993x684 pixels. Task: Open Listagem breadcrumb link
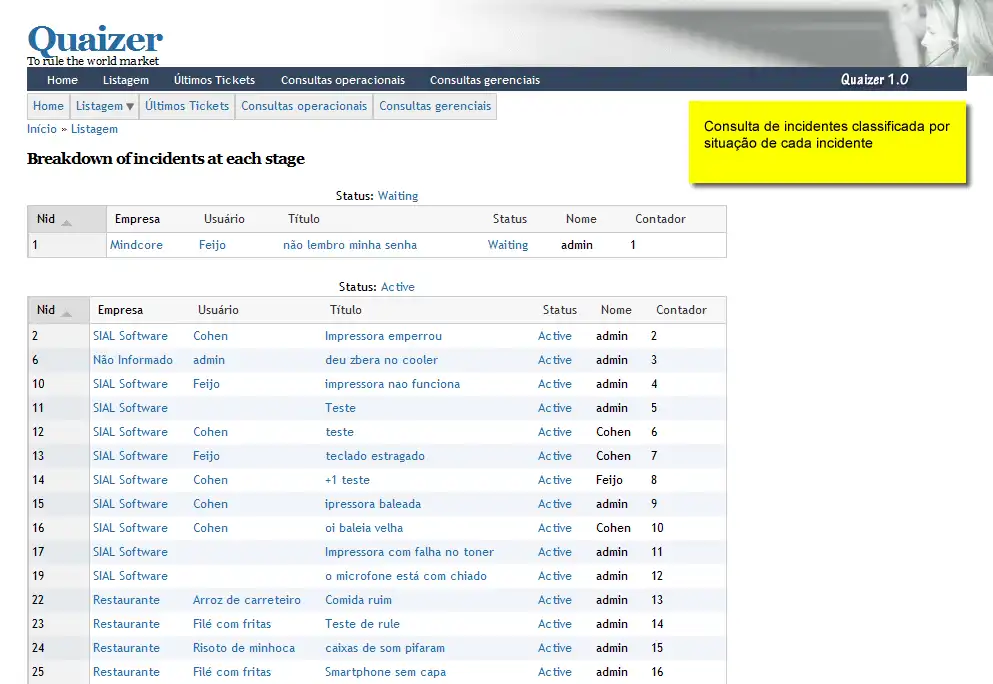pyautogui.click(x=94, y=129)
